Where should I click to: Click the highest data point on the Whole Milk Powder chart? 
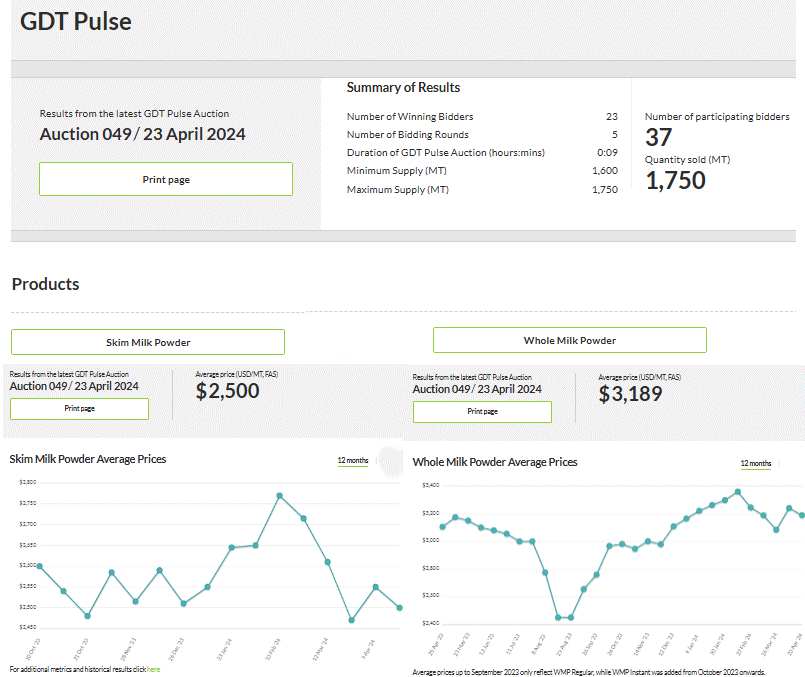click(x=738, y=492)
